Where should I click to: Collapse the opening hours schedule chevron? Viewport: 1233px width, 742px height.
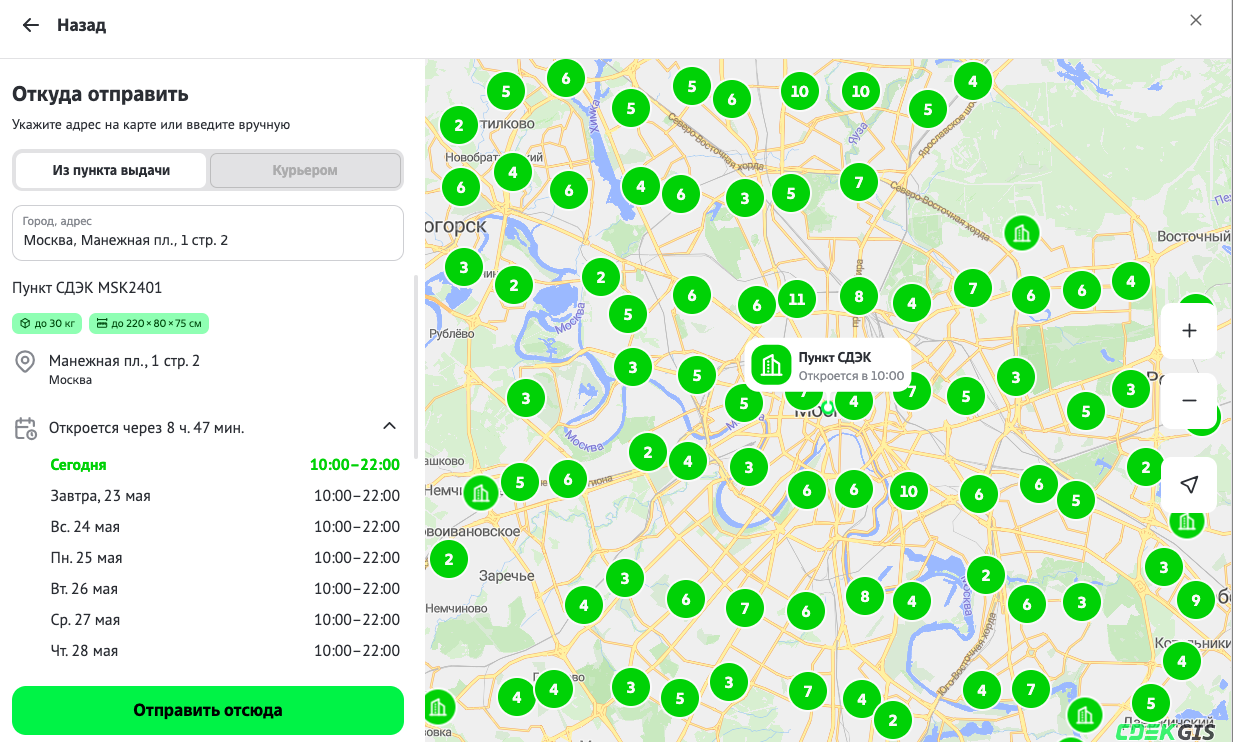(x=389, y=427)
